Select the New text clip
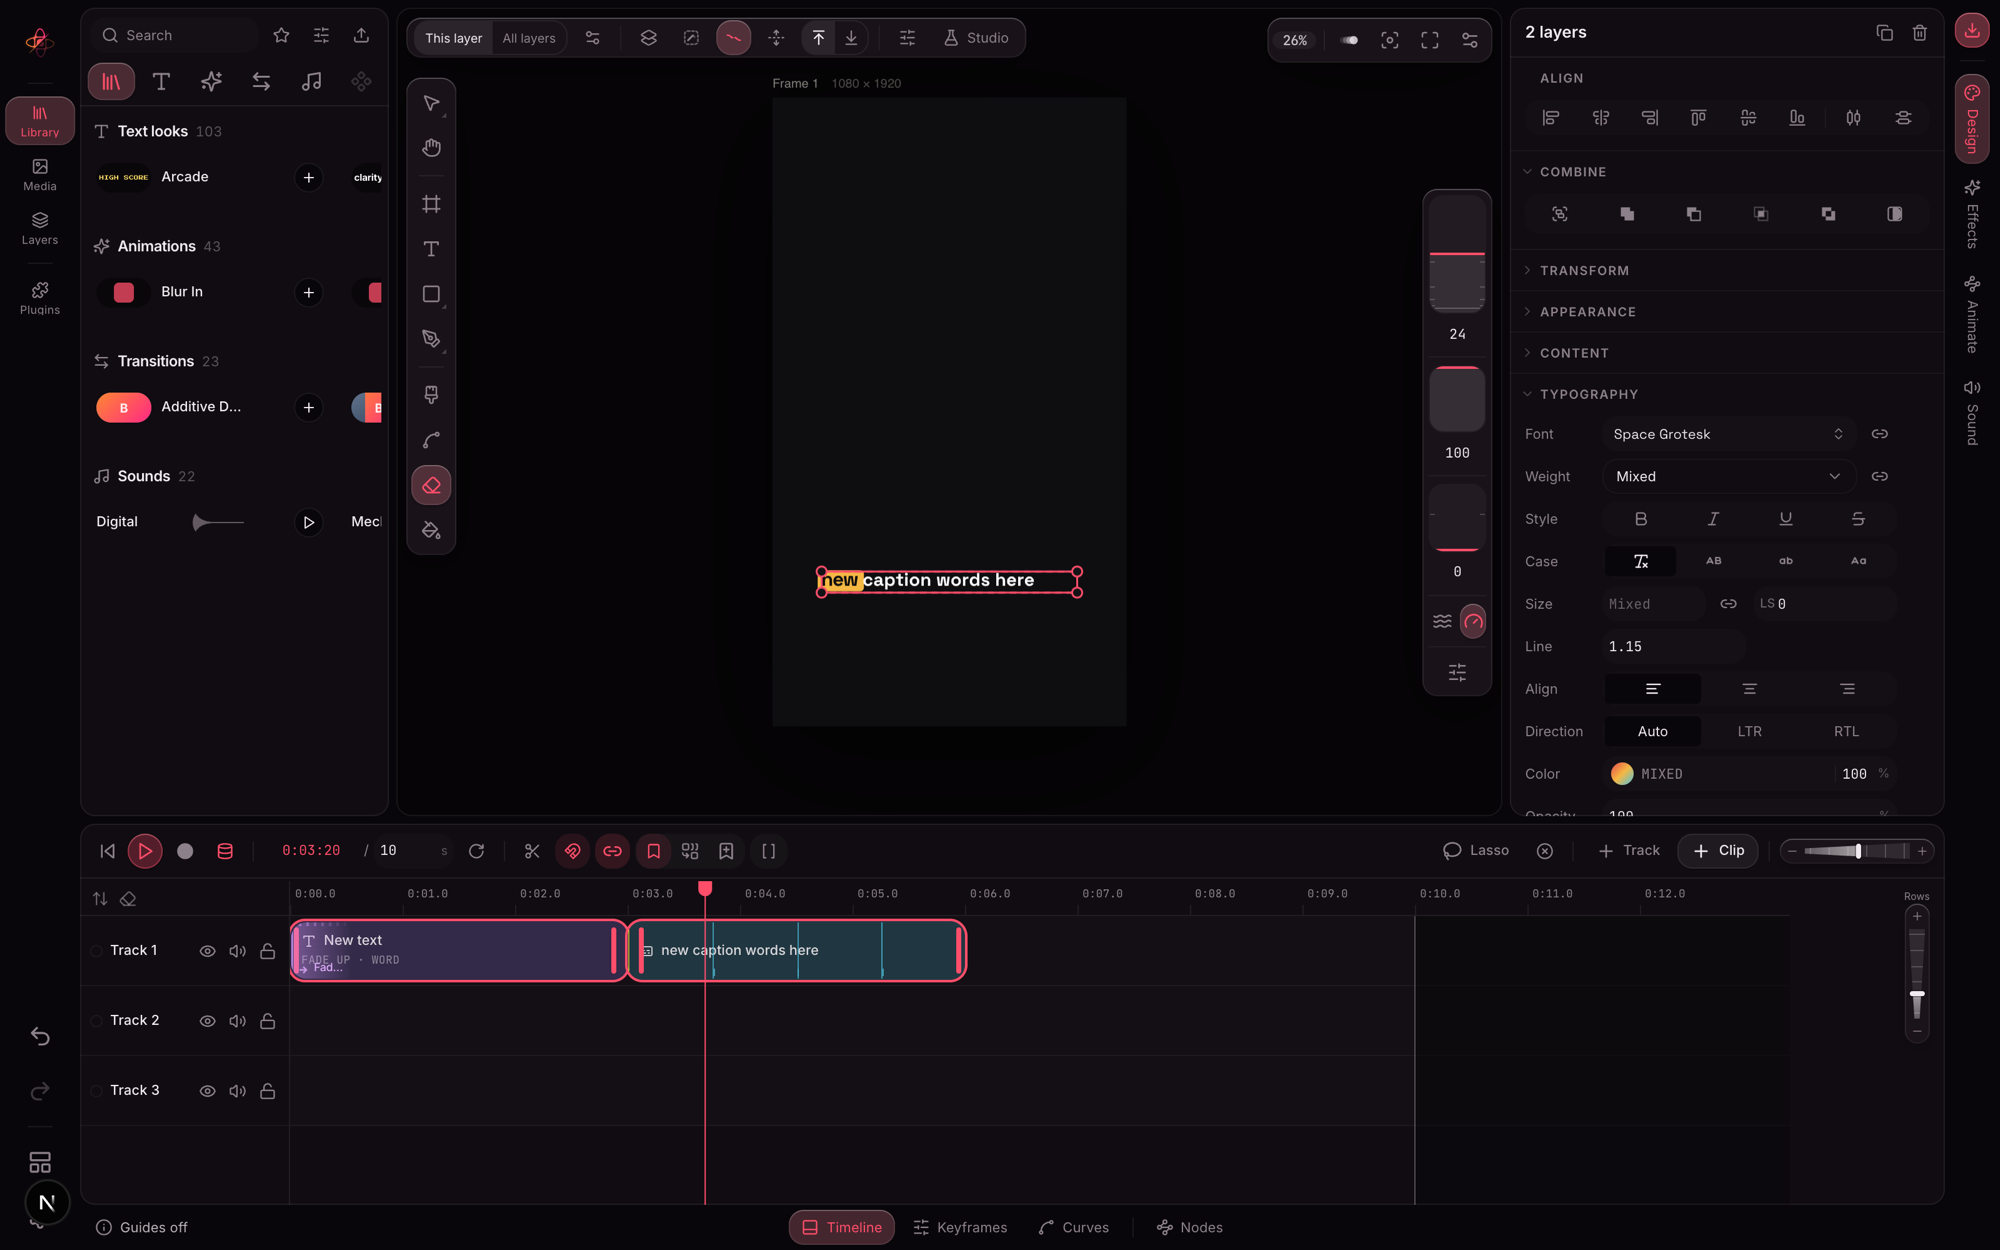Image resolution: width=2000 pixels, height=1250 pixels. [458, 951]
